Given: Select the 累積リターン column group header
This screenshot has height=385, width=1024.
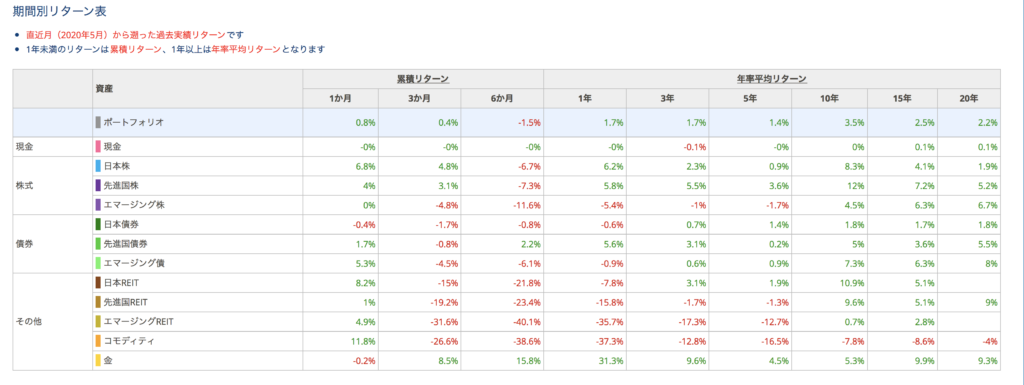Looking at the screenshot, I should [423, 78].
